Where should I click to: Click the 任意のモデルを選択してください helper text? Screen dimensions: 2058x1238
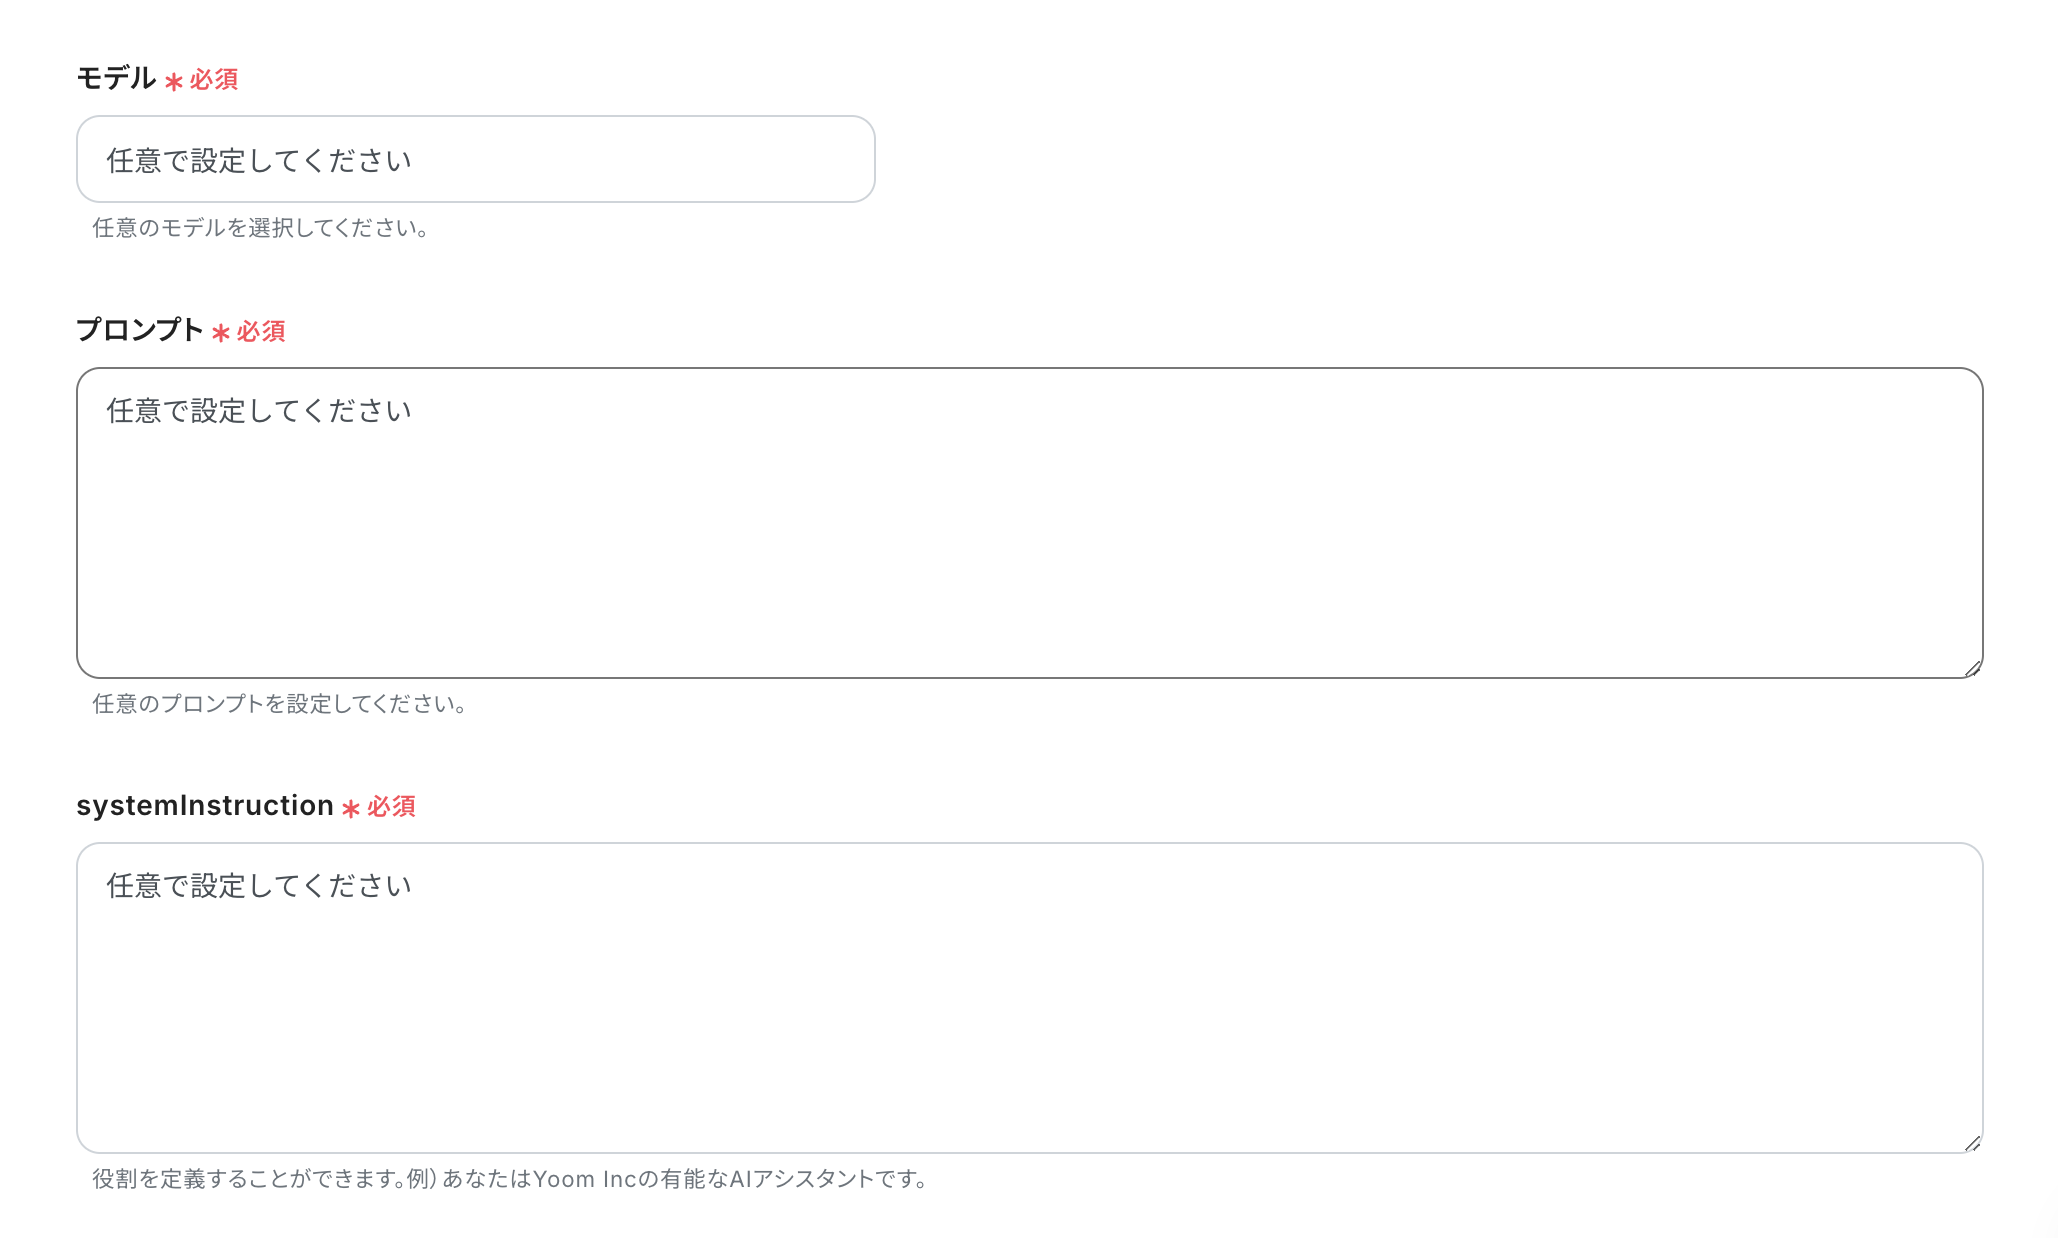tap(259, 228)
